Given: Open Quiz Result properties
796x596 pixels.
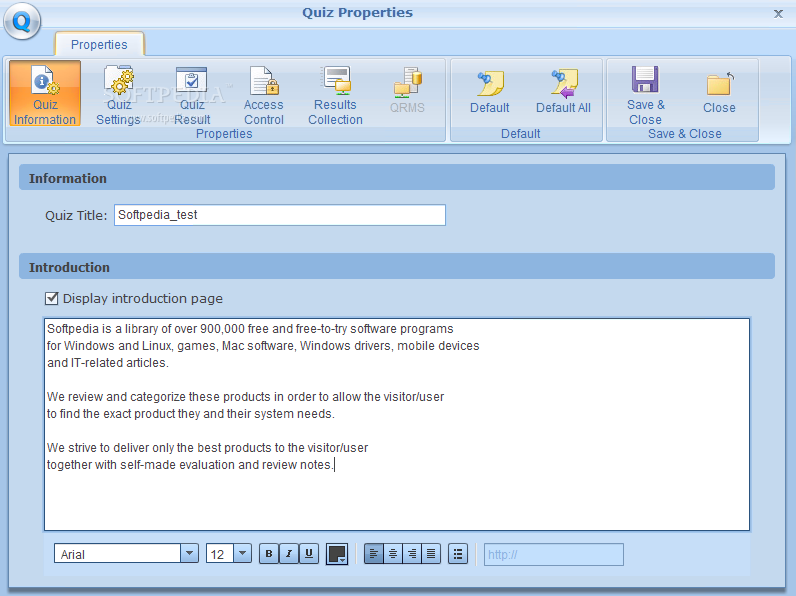Looking at the screenshot, I should click(x=192, y=94).
